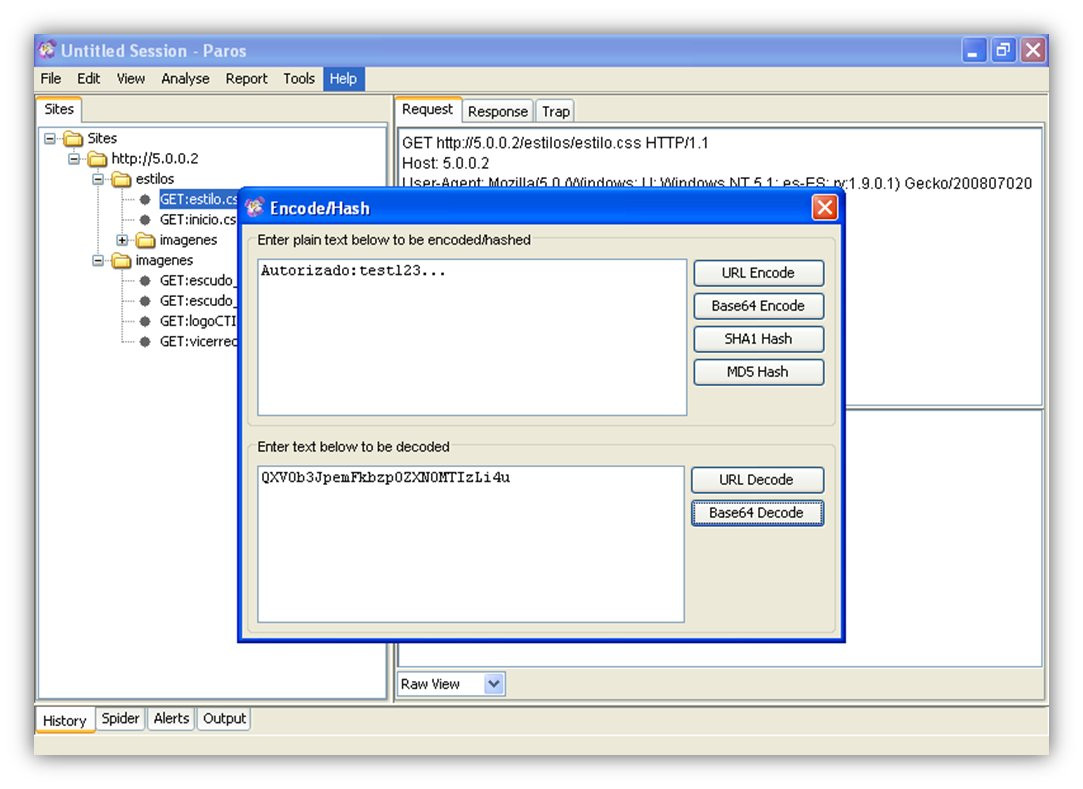Viewport: 1083px width, 789px height.
Task: Click inside the plain text encode field
Action: pos(472,337)
